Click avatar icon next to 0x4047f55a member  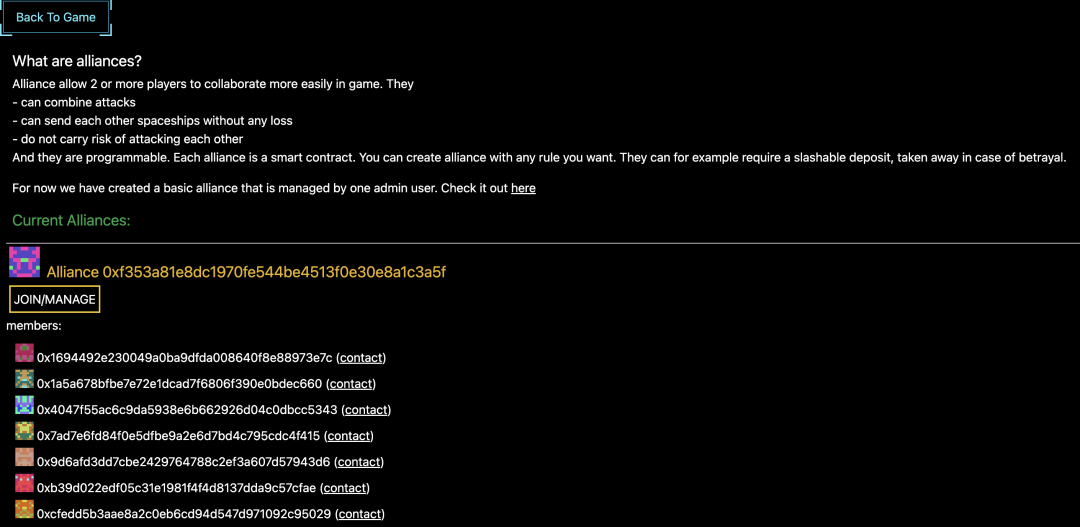point(25,406)
